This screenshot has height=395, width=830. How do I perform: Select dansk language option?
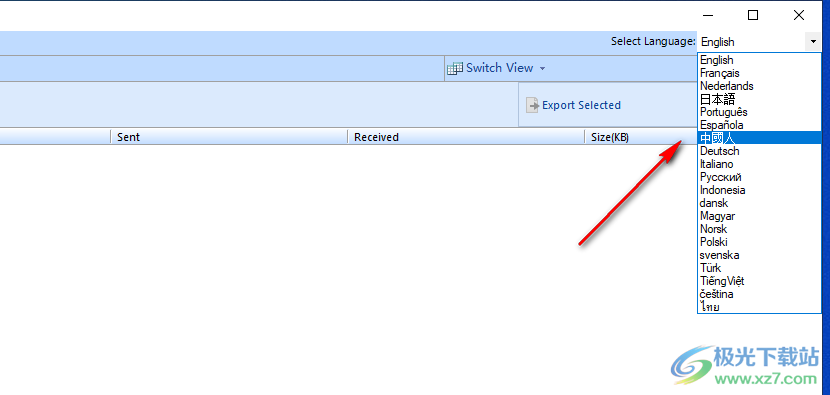tap(759, 203)
